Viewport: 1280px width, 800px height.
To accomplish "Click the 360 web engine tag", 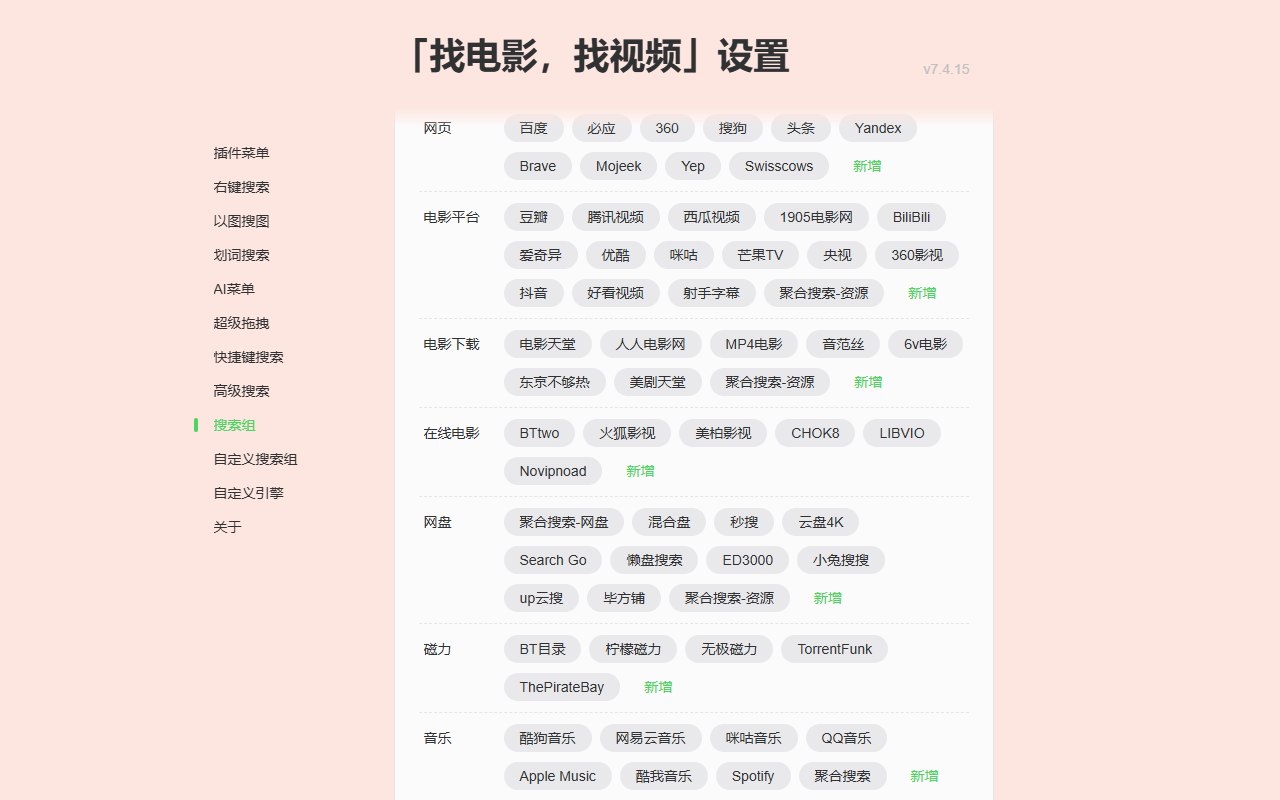I will pos(667,128).
